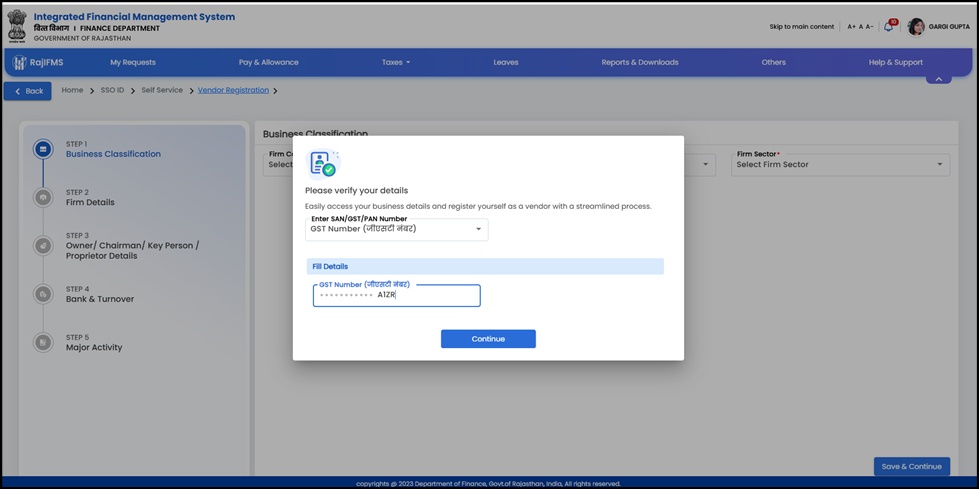979x489 pixels.
Task: Click the A+ increase font size control
Action: coord(852,27)
